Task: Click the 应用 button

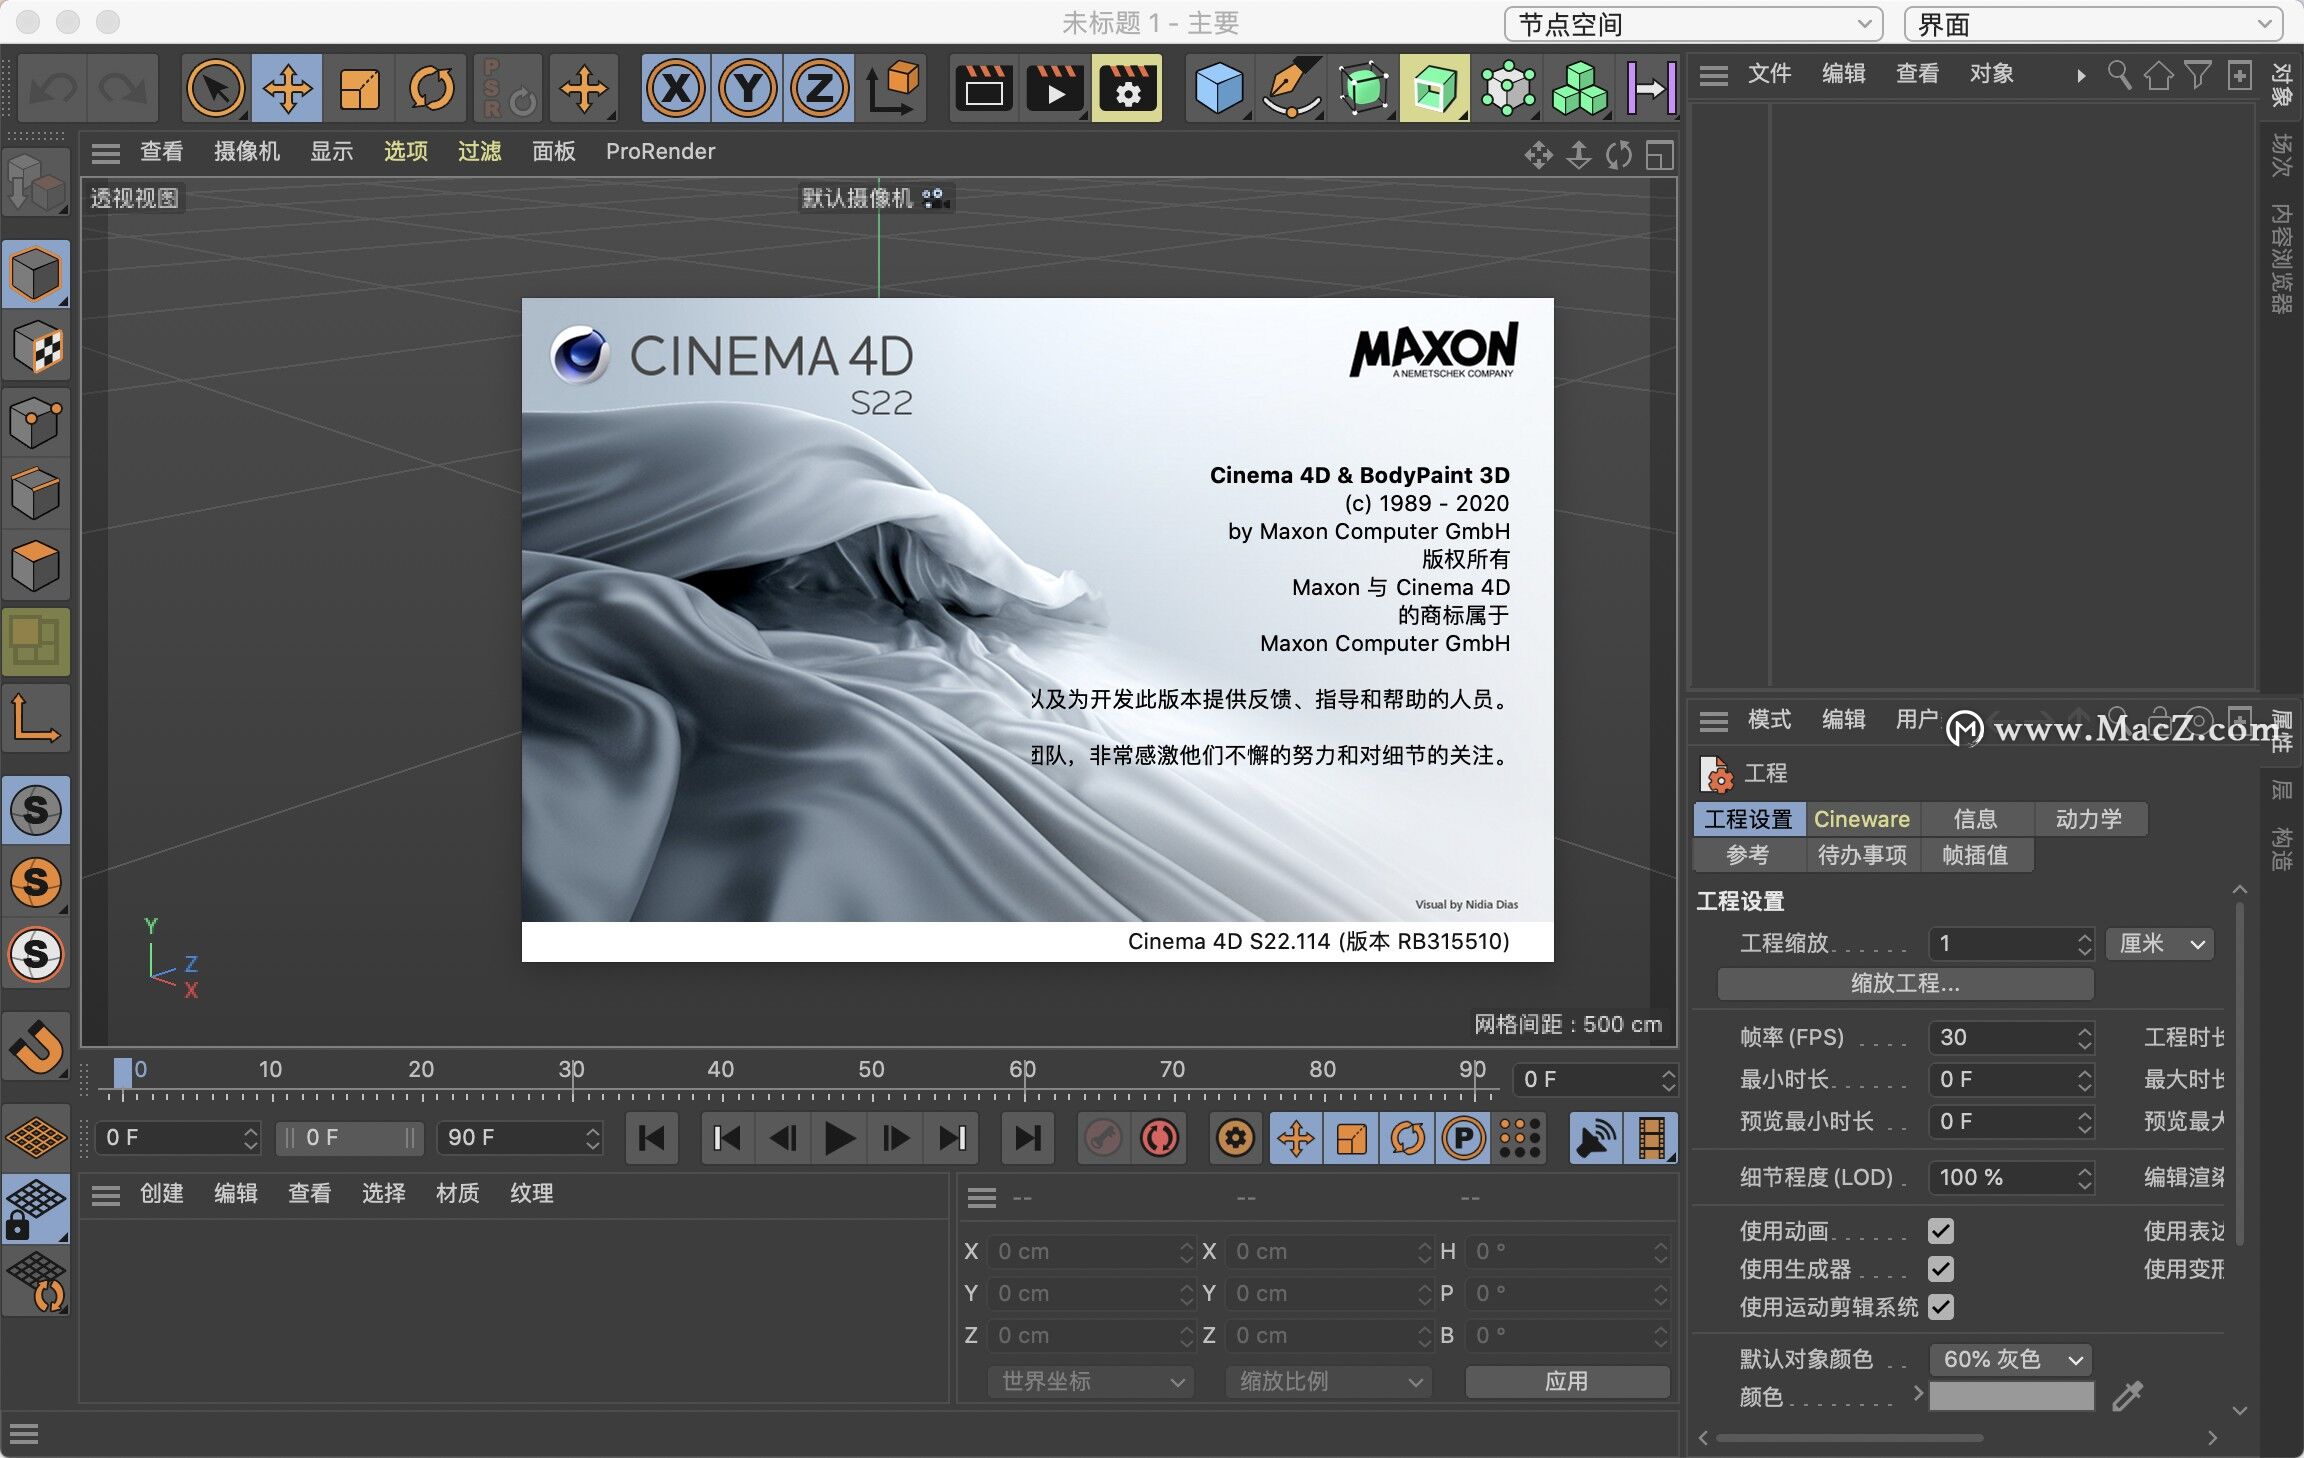Action: click(1566, 1381)
